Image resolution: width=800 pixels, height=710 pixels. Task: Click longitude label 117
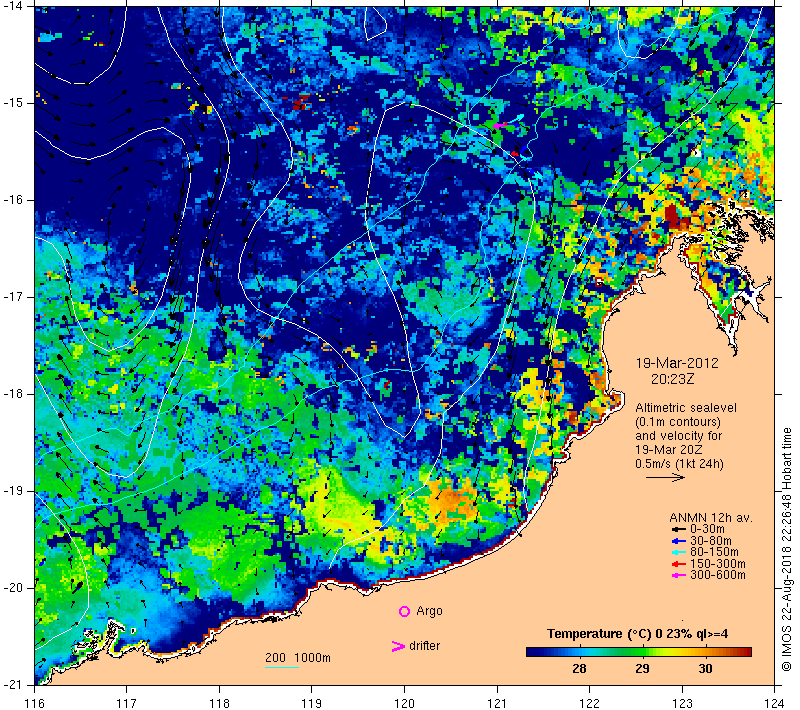[x=127, y=703]
